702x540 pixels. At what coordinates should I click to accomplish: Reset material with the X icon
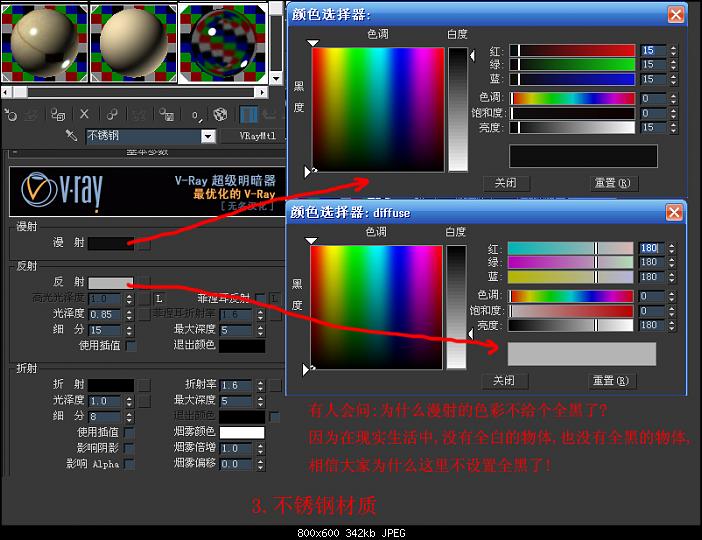point(84,114)
